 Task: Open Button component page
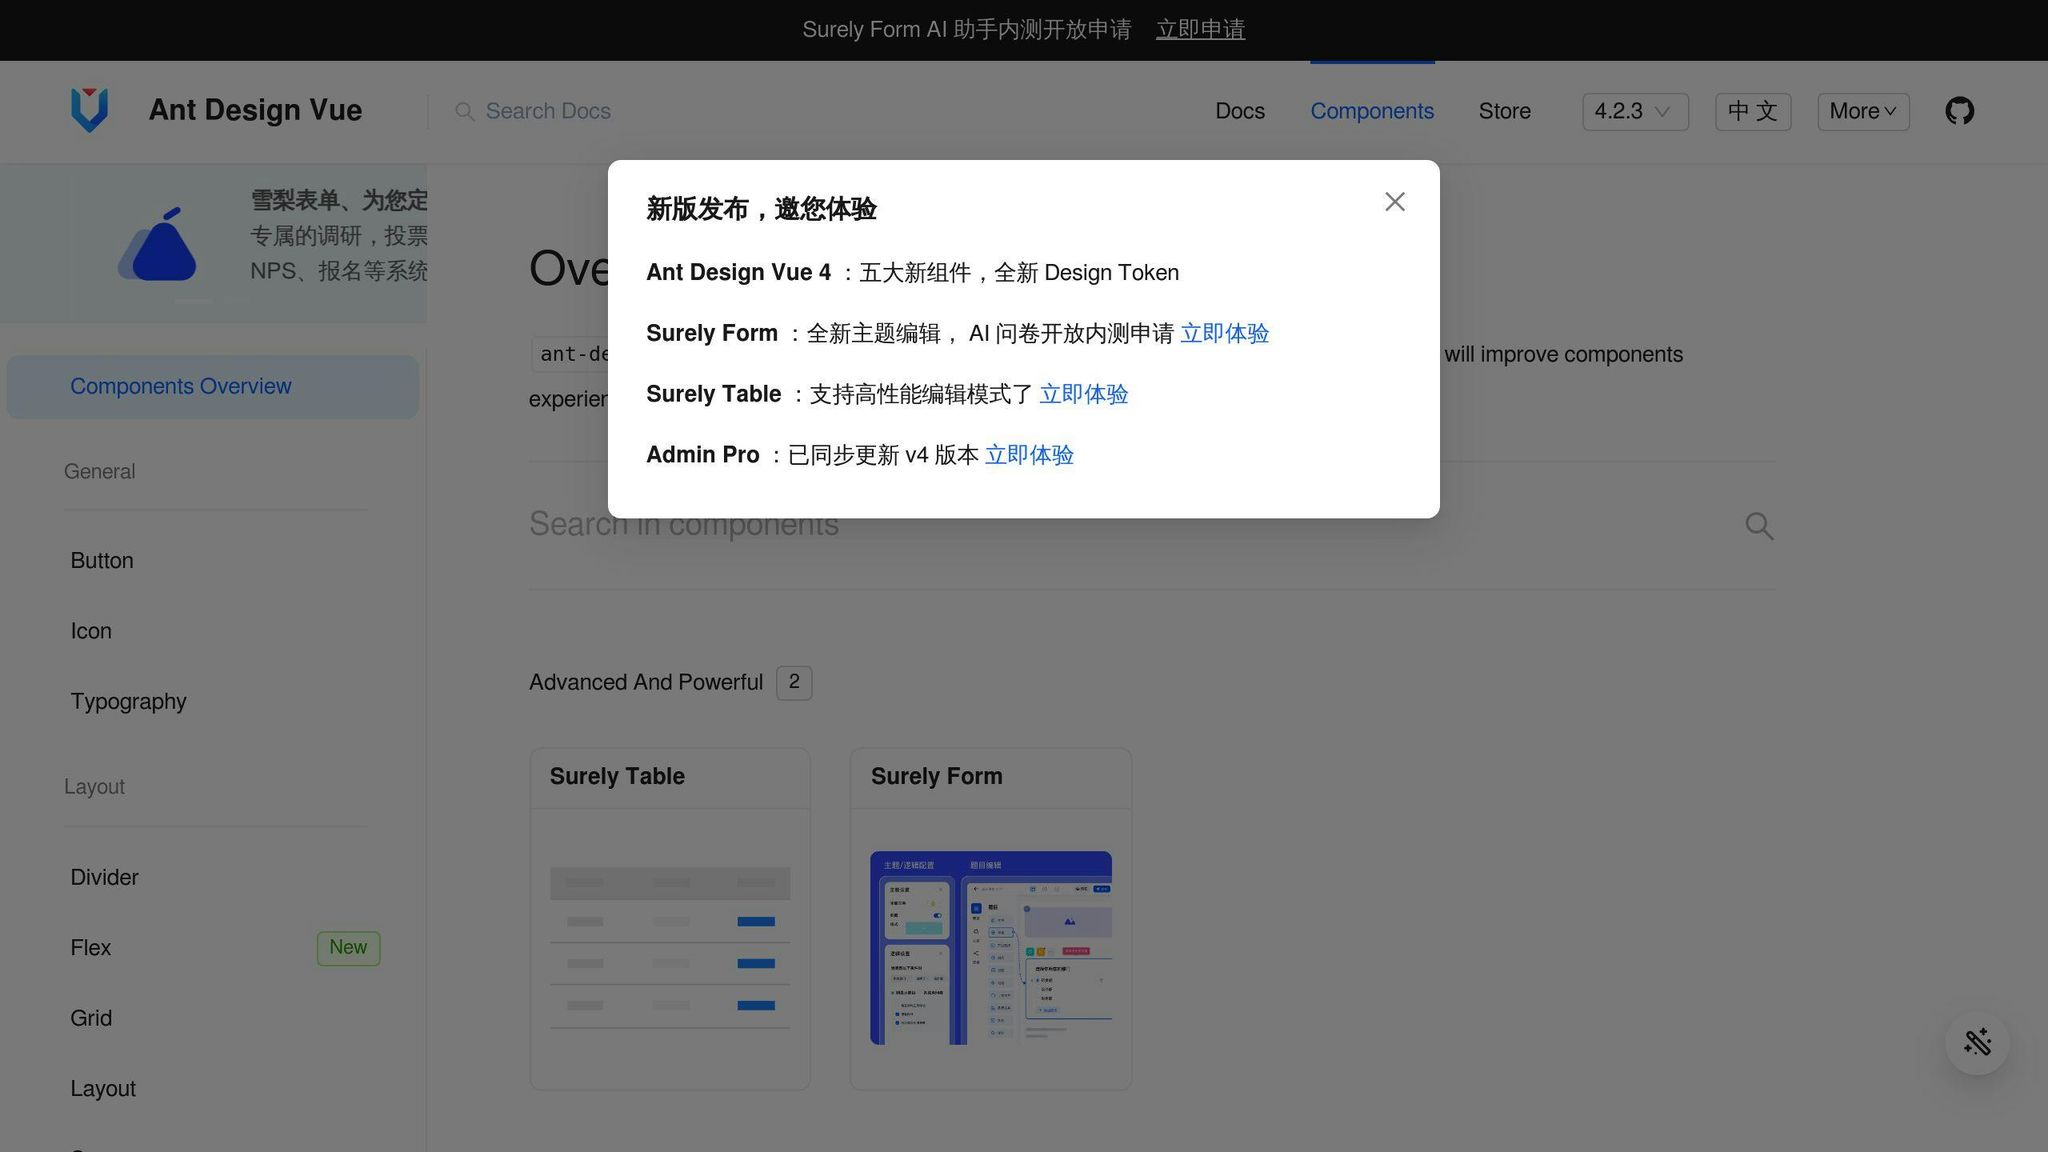pyautogui.click(x=101, y=561)
